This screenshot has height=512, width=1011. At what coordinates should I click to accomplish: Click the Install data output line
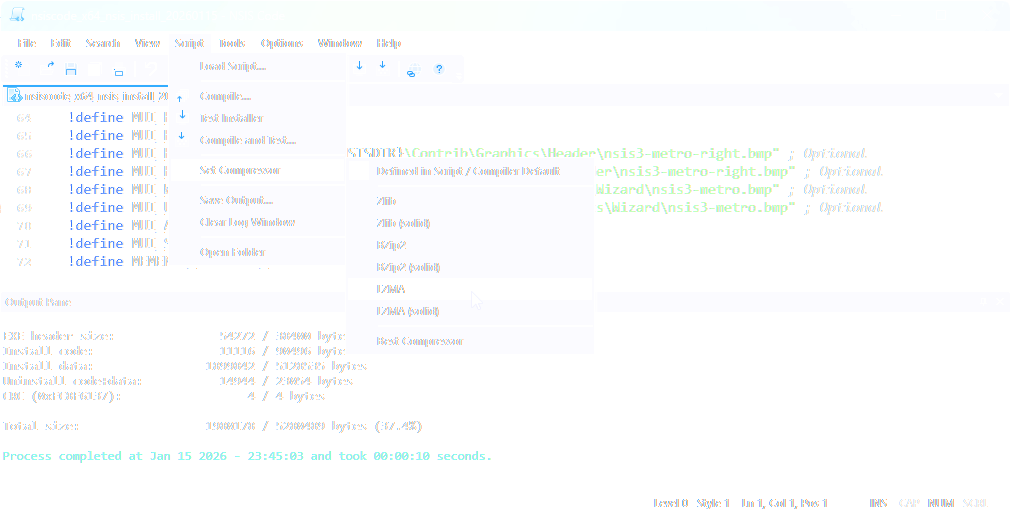click(184, 366)
